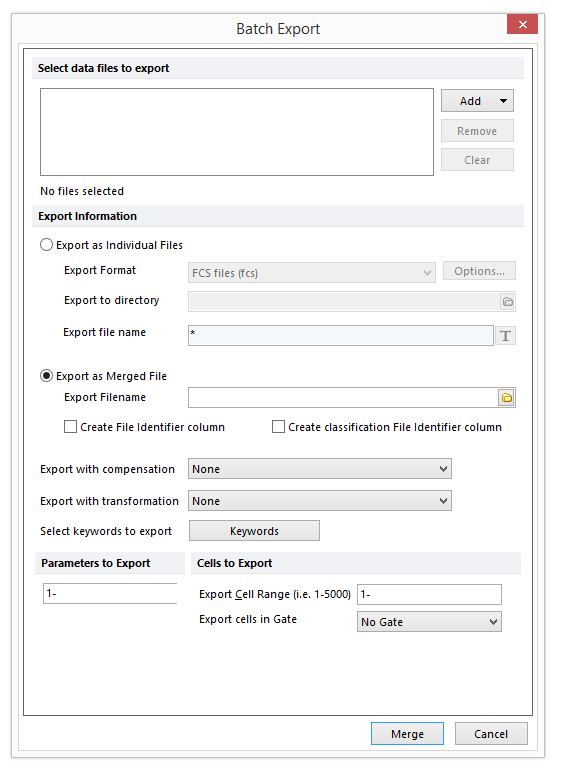Click the Remove button
This screenshot has width=561, height=773.
point(477,131)
